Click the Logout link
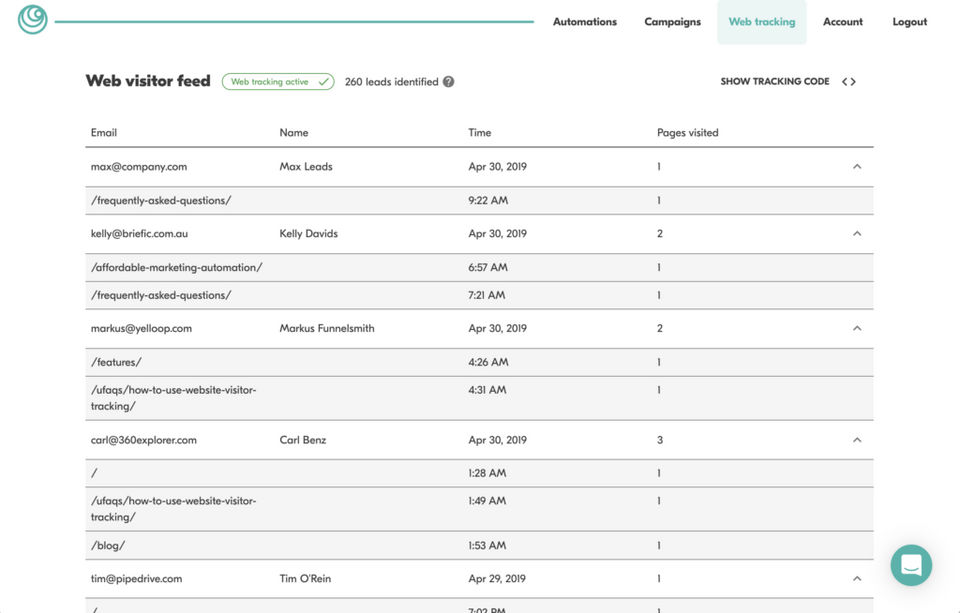 point(910,22)
